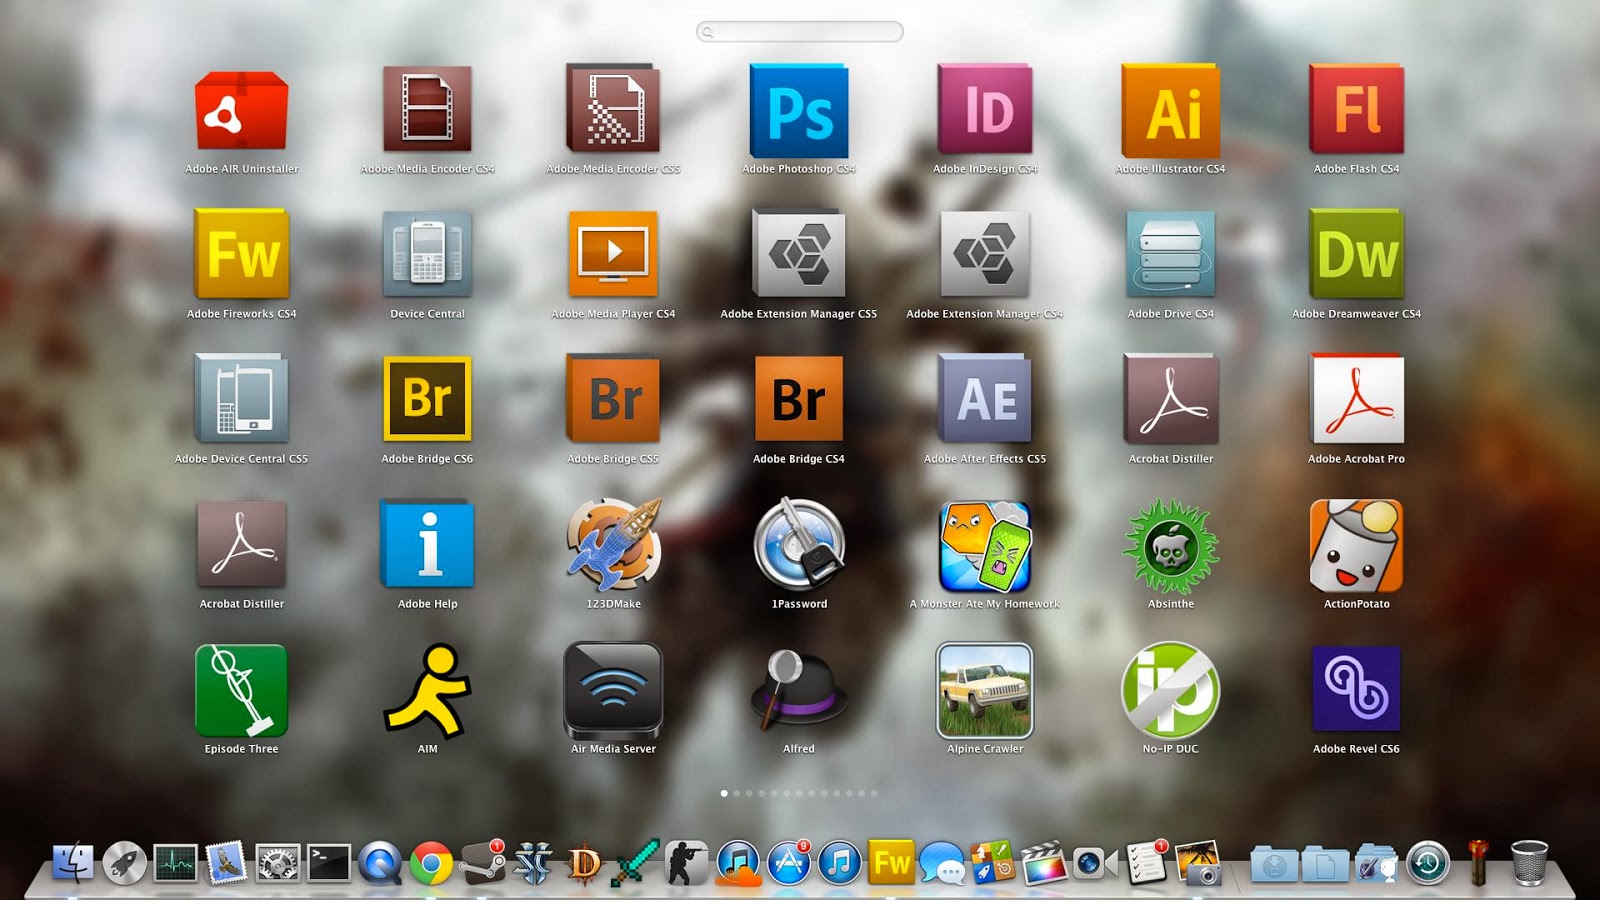Open the Alpine Crawler game
Viewport: 1600px width, 900px height.
point(985,690)
